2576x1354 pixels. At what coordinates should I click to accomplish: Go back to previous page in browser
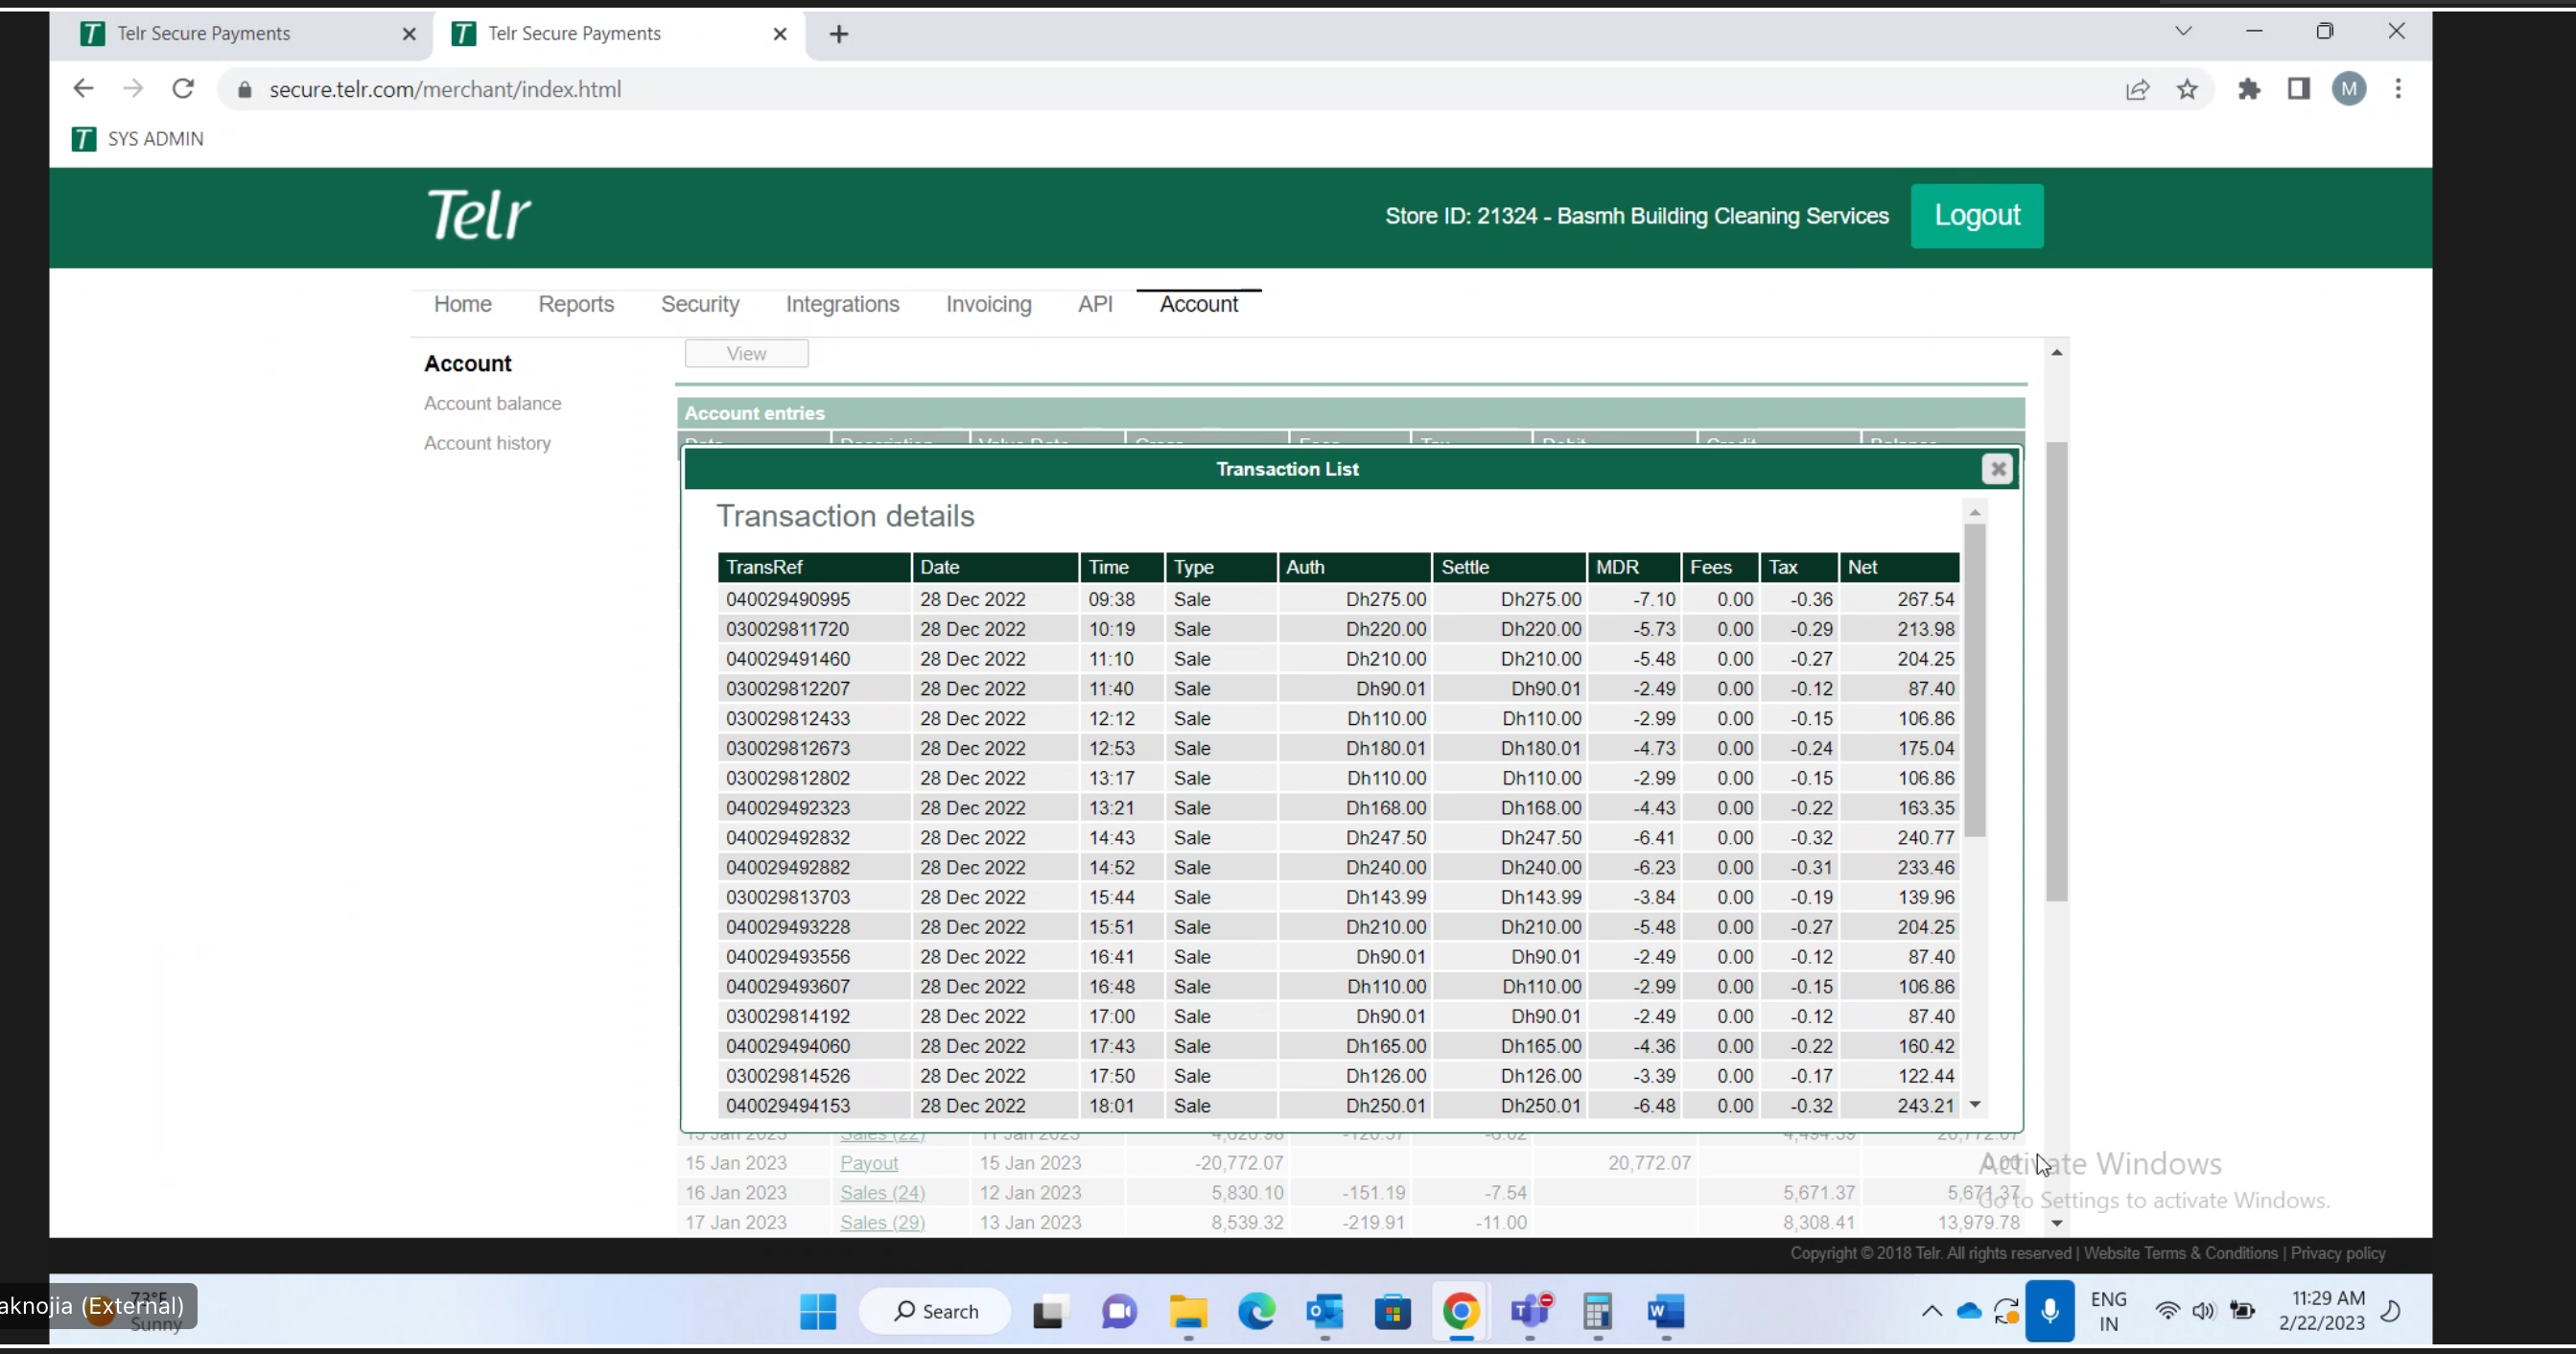83,89
